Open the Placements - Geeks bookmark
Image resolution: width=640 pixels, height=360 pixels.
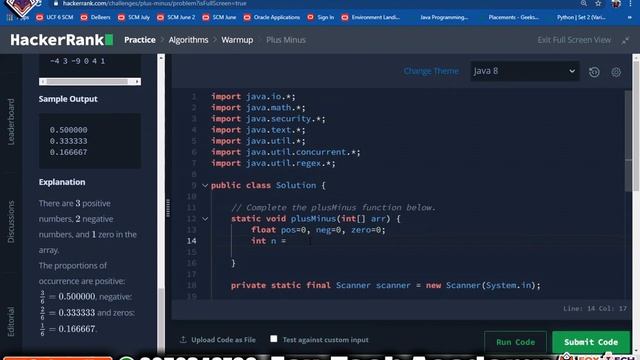(x=513, y=18)
